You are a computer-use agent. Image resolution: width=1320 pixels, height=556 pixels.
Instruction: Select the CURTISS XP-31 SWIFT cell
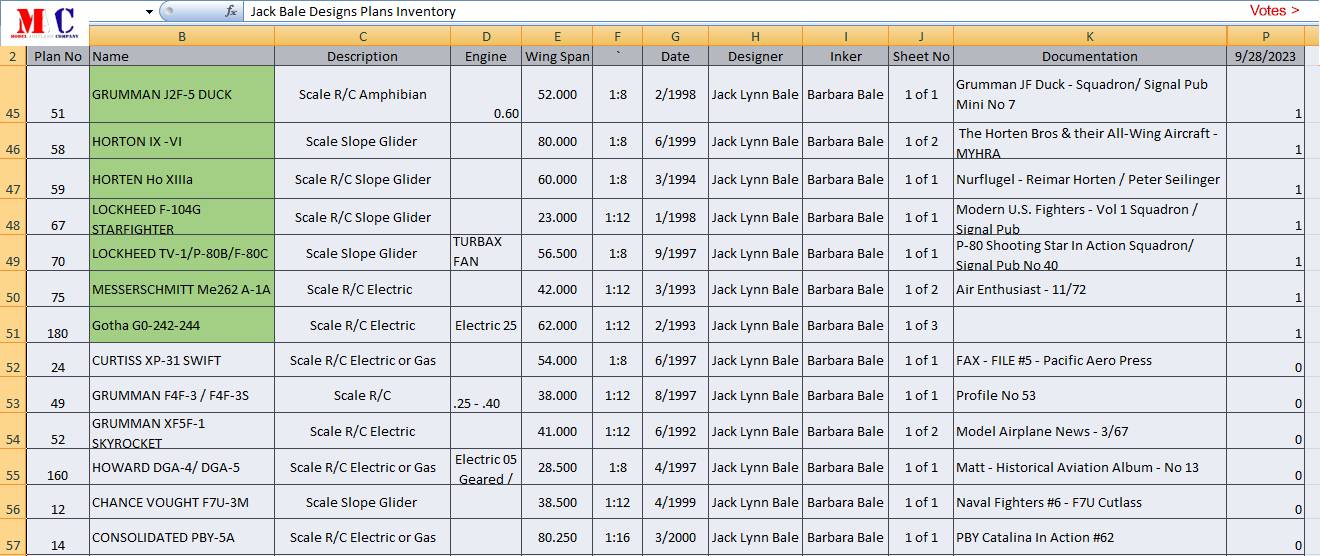tap(182, 360)
